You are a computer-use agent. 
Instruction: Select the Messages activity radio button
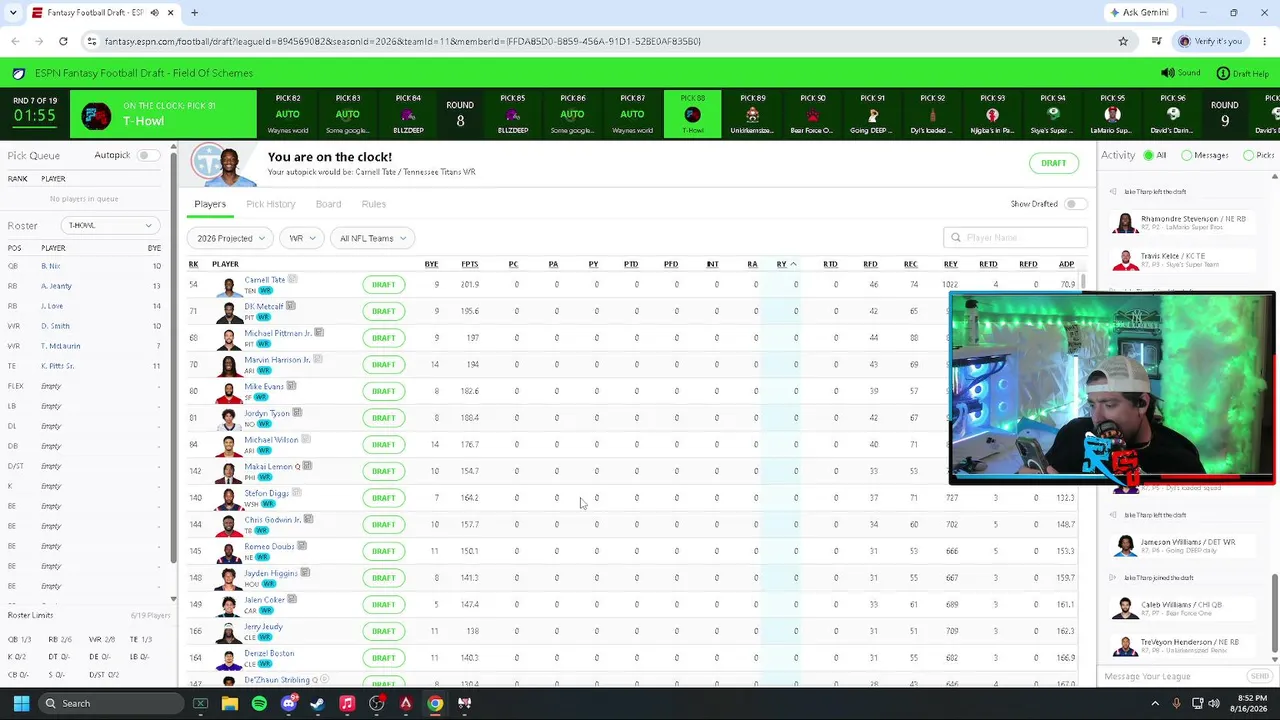tap(1187, 155)
